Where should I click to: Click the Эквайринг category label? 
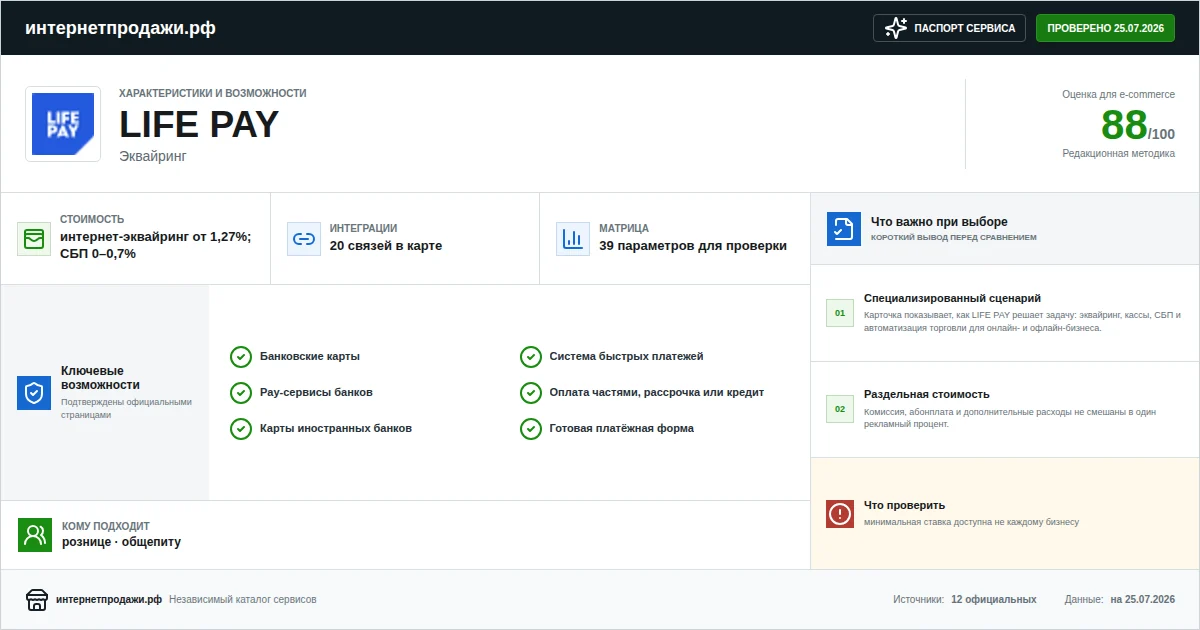(153, 156)
